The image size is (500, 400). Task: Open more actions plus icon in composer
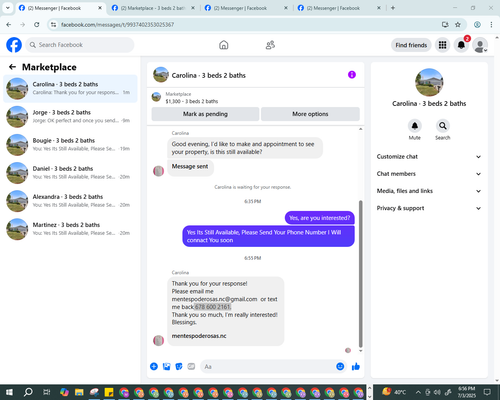[154, 367]
